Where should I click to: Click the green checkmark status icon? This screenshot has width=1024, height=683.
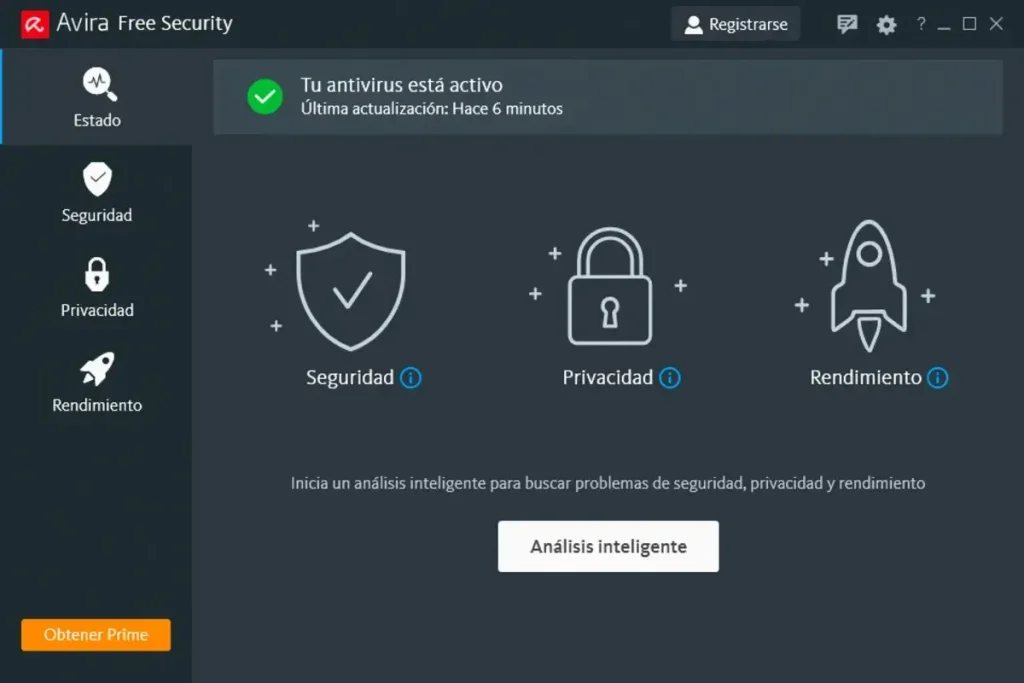coord(264,96)
